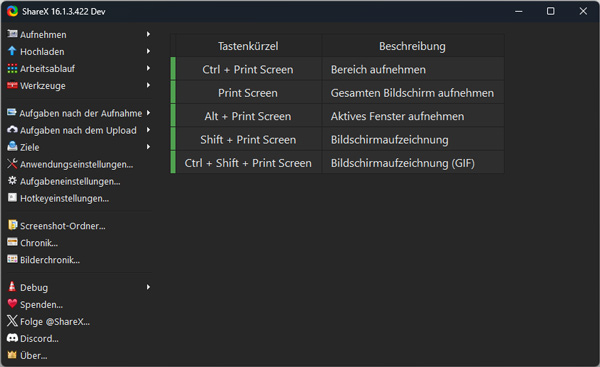The width and height of the screenshot is (600, 367).
Task: Click the Aufgaben nach dem Upload cloud icon
Action: [12, 130]
